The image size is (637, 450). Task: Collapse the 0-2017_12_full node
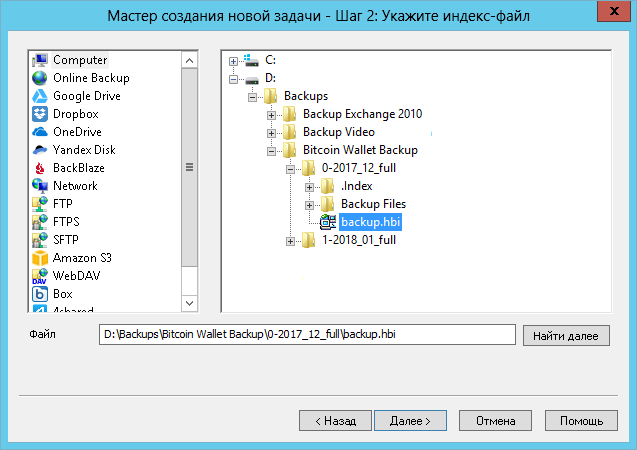[x=290, y=169]
